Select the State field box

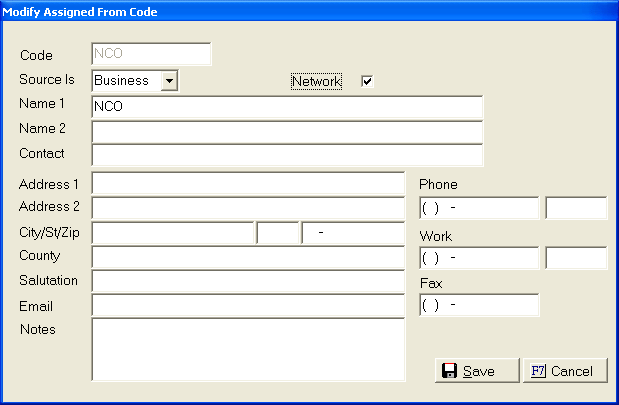[278, 233]
